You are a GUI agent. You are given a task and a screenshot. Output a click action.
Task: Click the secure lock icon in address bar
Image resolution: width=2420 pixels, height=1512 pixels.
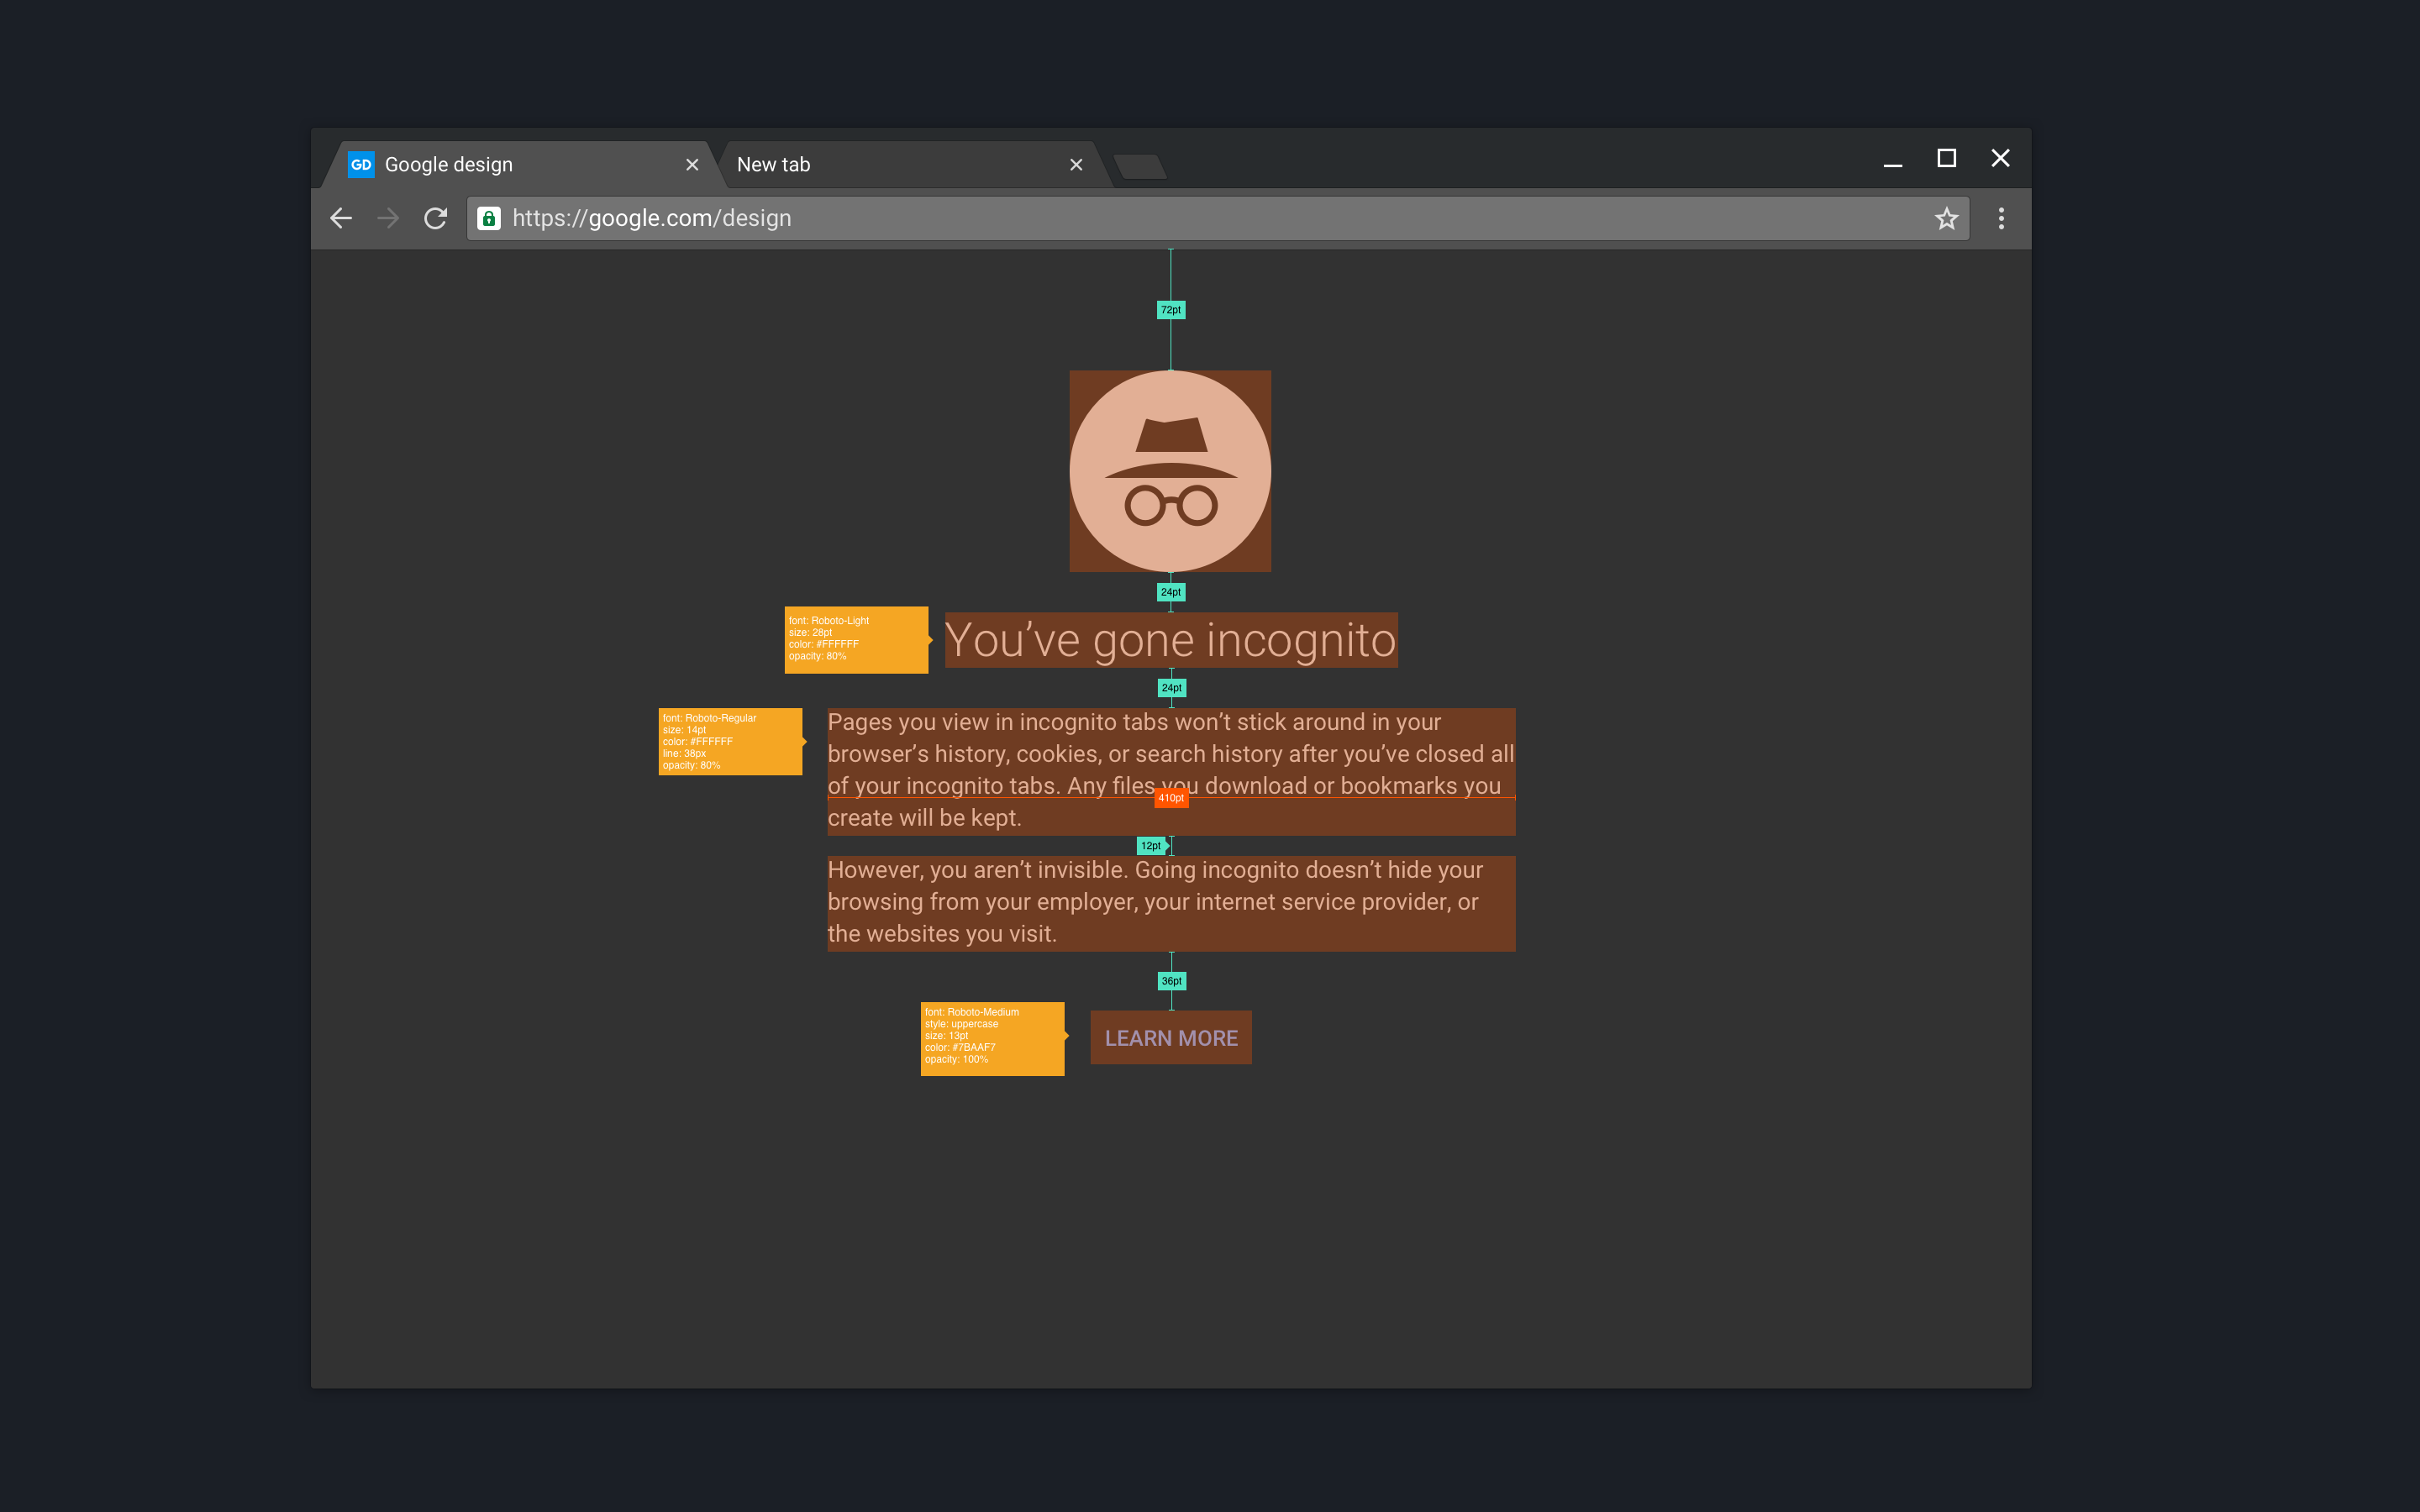pos(490,218)
